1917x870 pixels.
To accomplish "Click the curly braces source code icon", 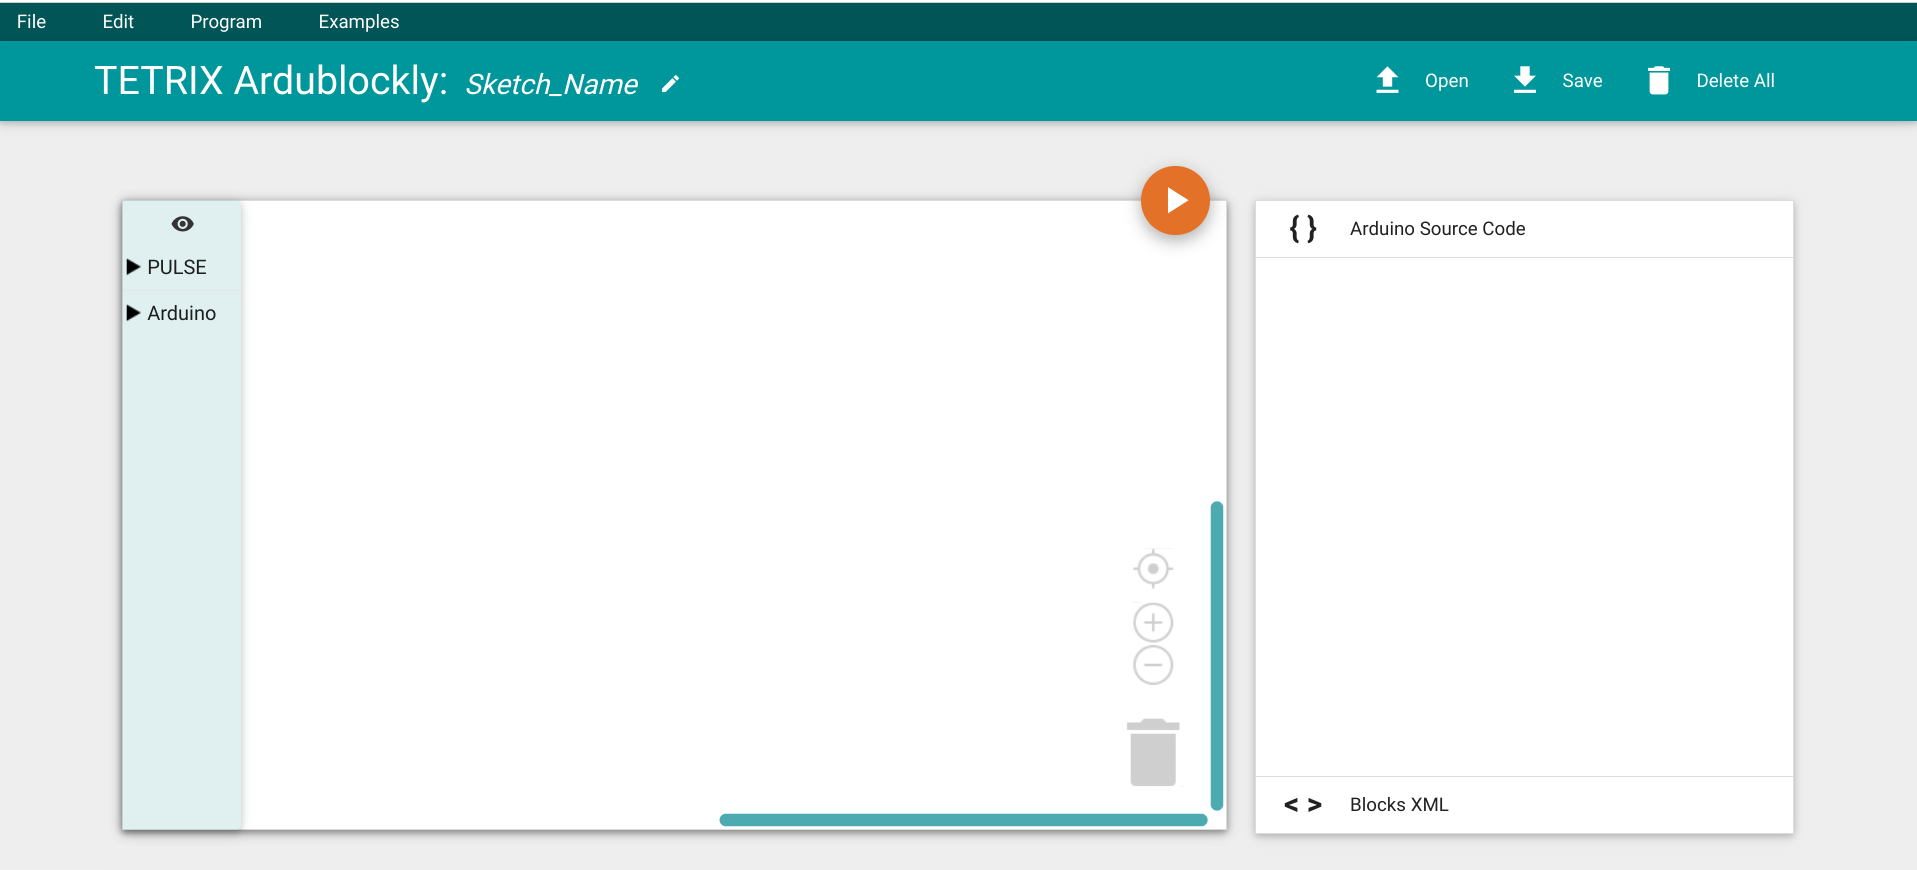I will [x=1303, y=229].
